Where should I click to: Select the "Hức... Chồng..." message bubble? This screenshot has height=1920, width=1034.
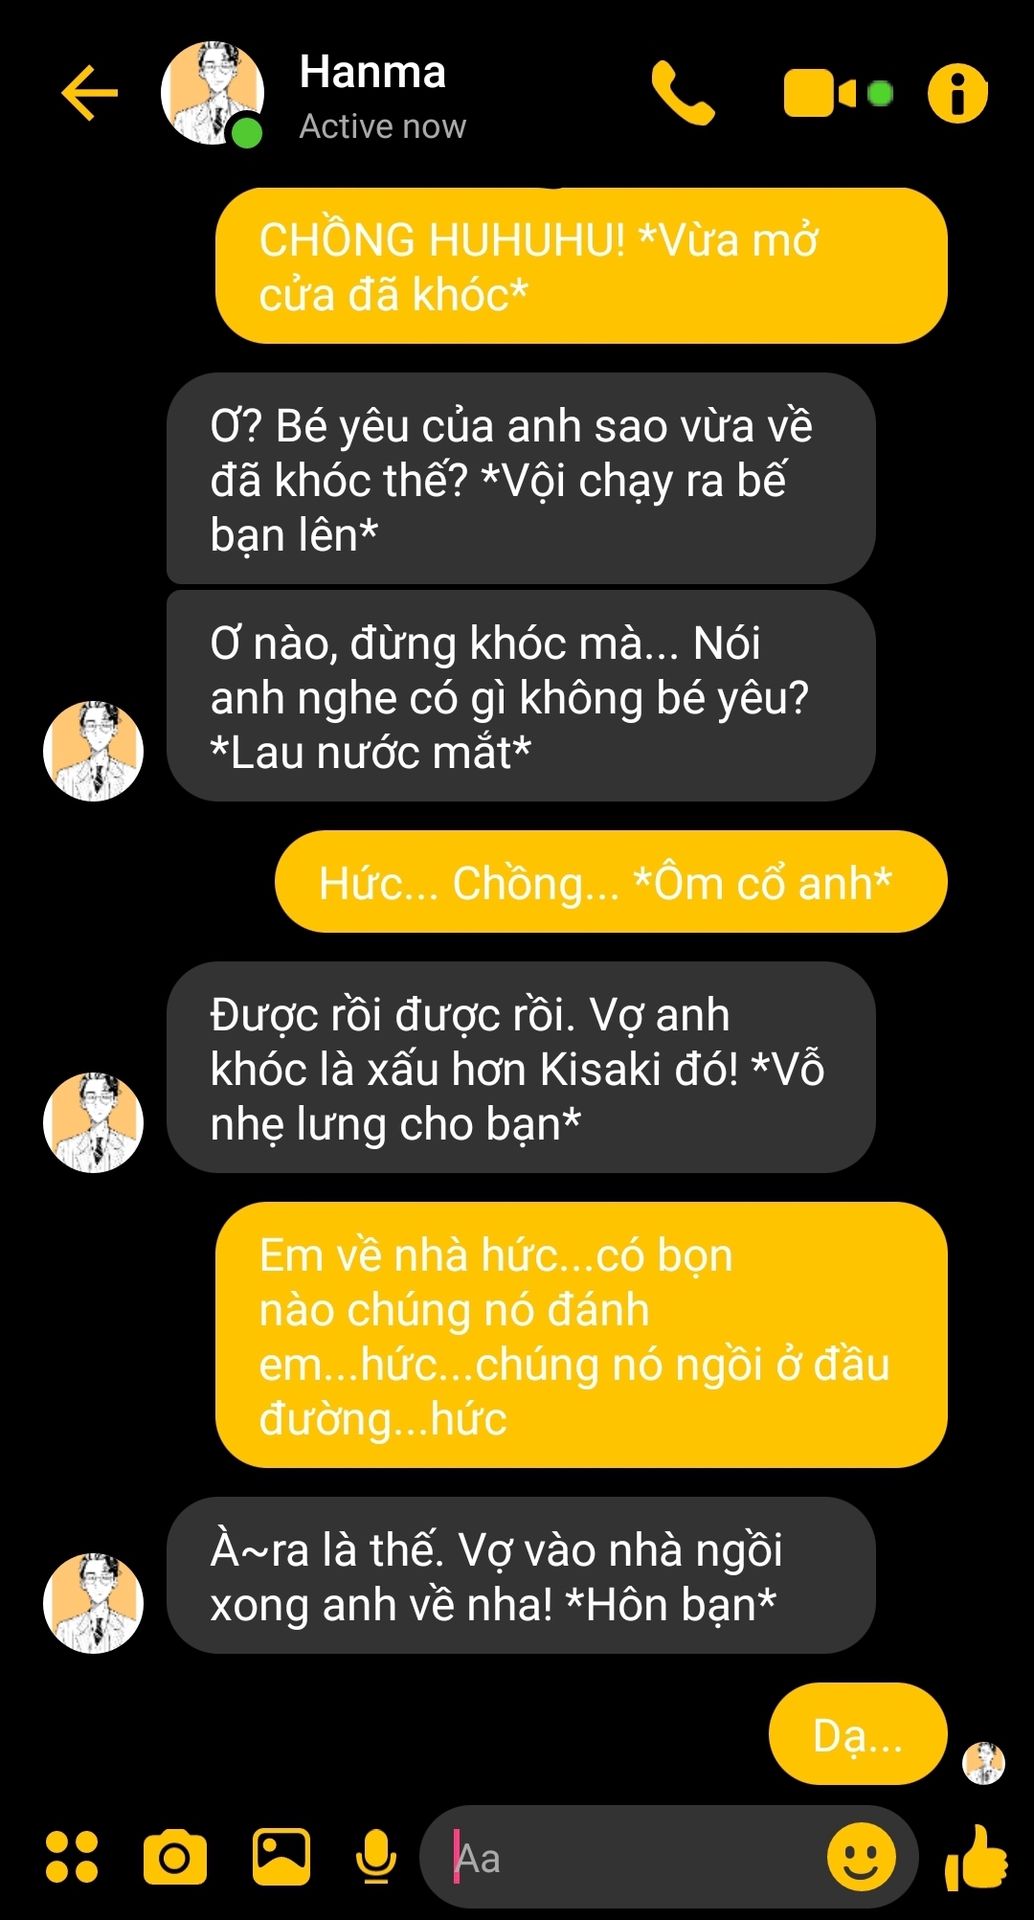coord(611,882)
